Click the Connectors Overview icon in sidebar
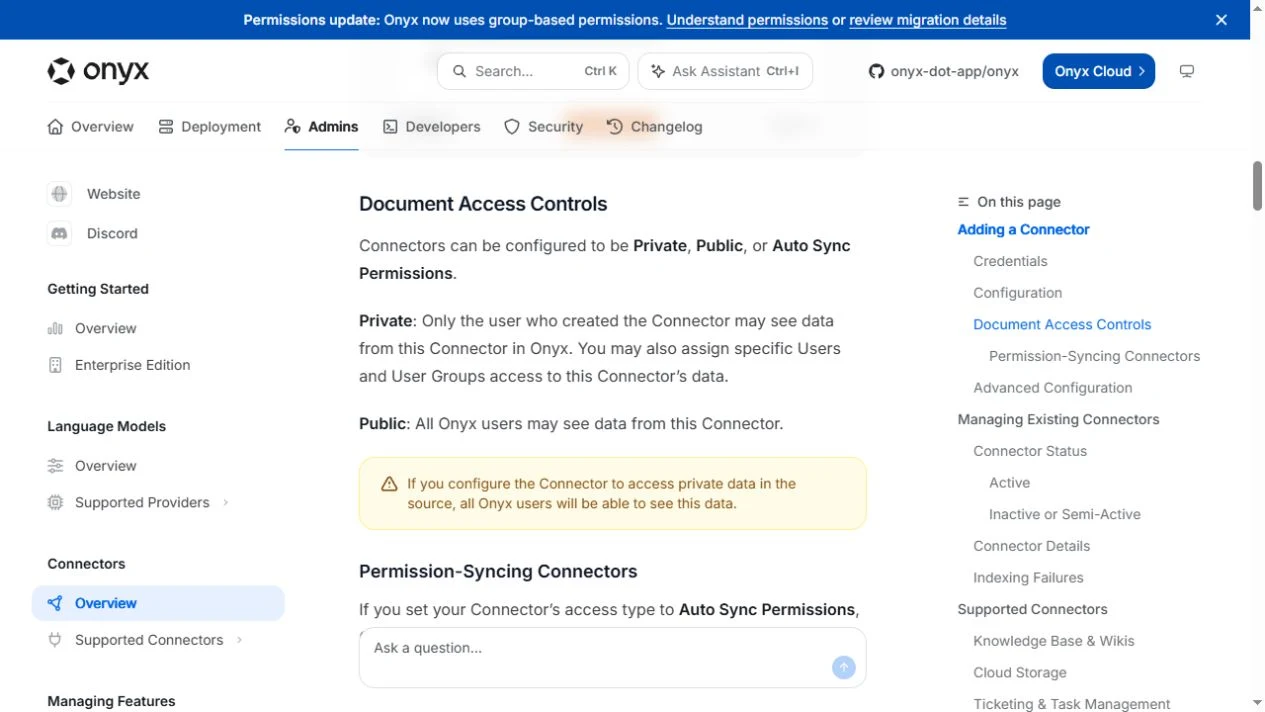The height and width of the screenshot is (712, 1265). click(x=55, y=603)
